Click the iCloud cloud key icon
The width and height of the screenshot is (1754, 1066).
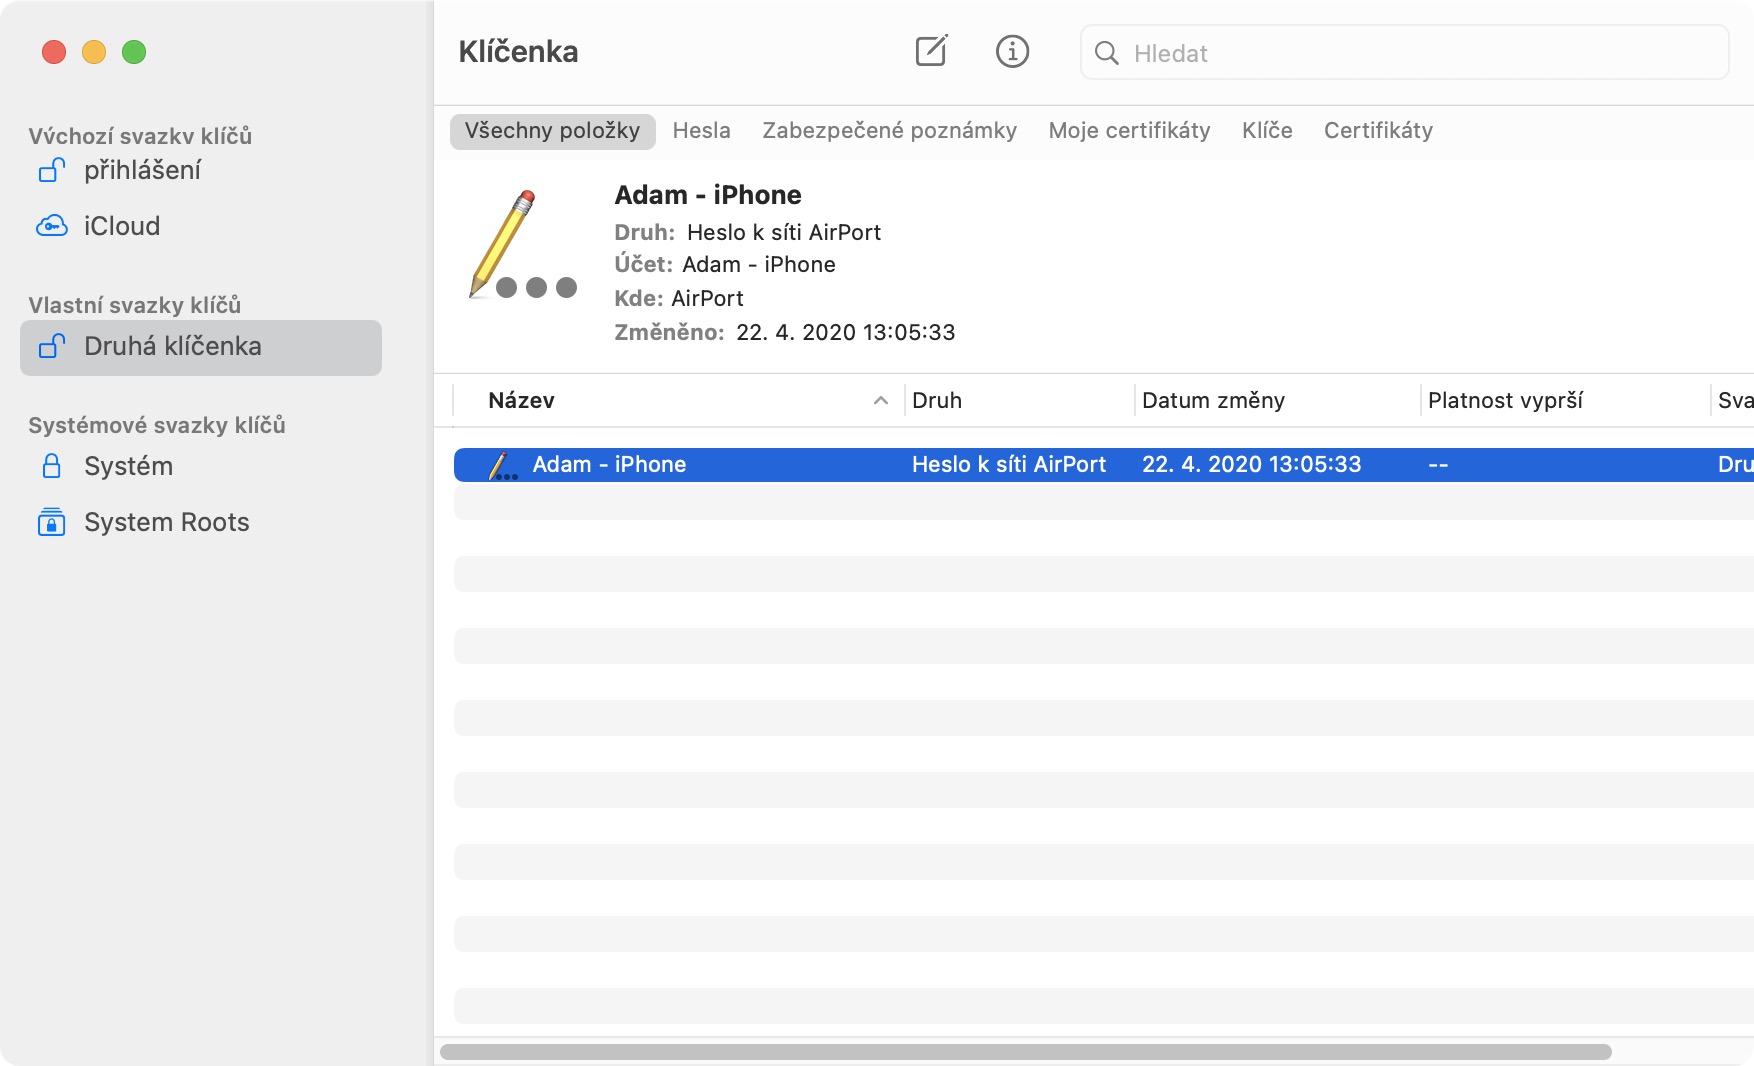click(52, 226)
